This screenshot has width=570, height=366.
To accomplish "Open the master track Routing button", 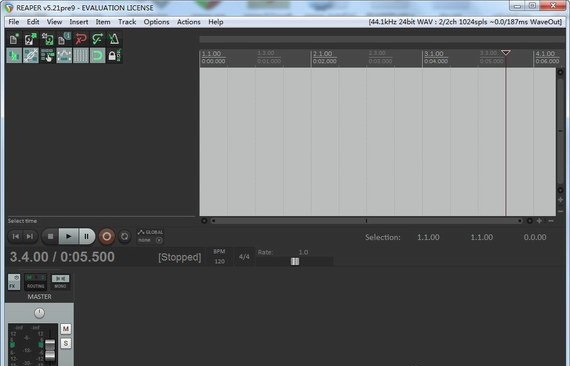I will pos(36,282).
